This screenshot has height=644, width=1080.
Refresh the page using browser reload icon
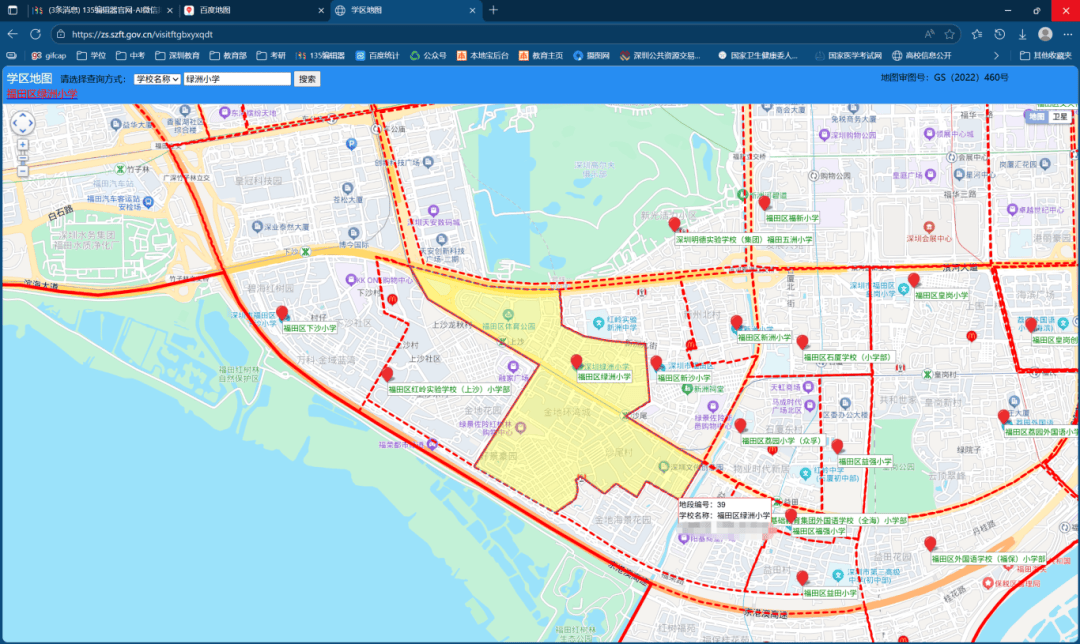(40, 34)
